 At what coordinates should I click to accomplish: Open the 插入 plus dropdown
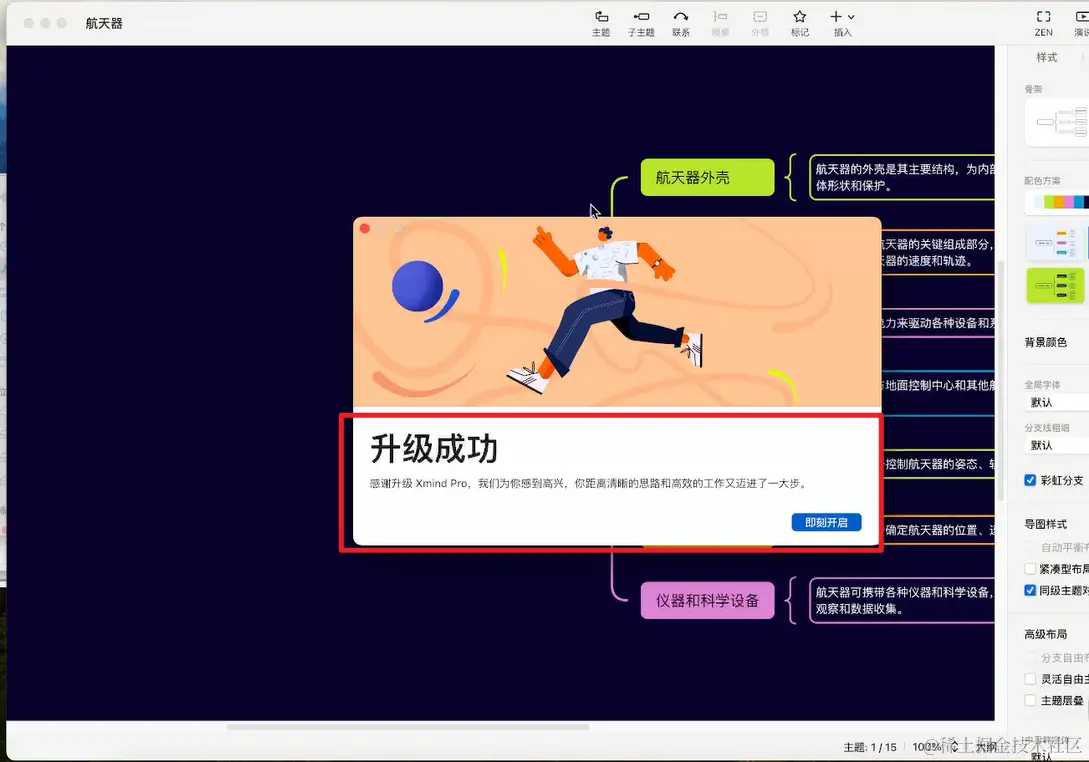[x=842, y=23]
